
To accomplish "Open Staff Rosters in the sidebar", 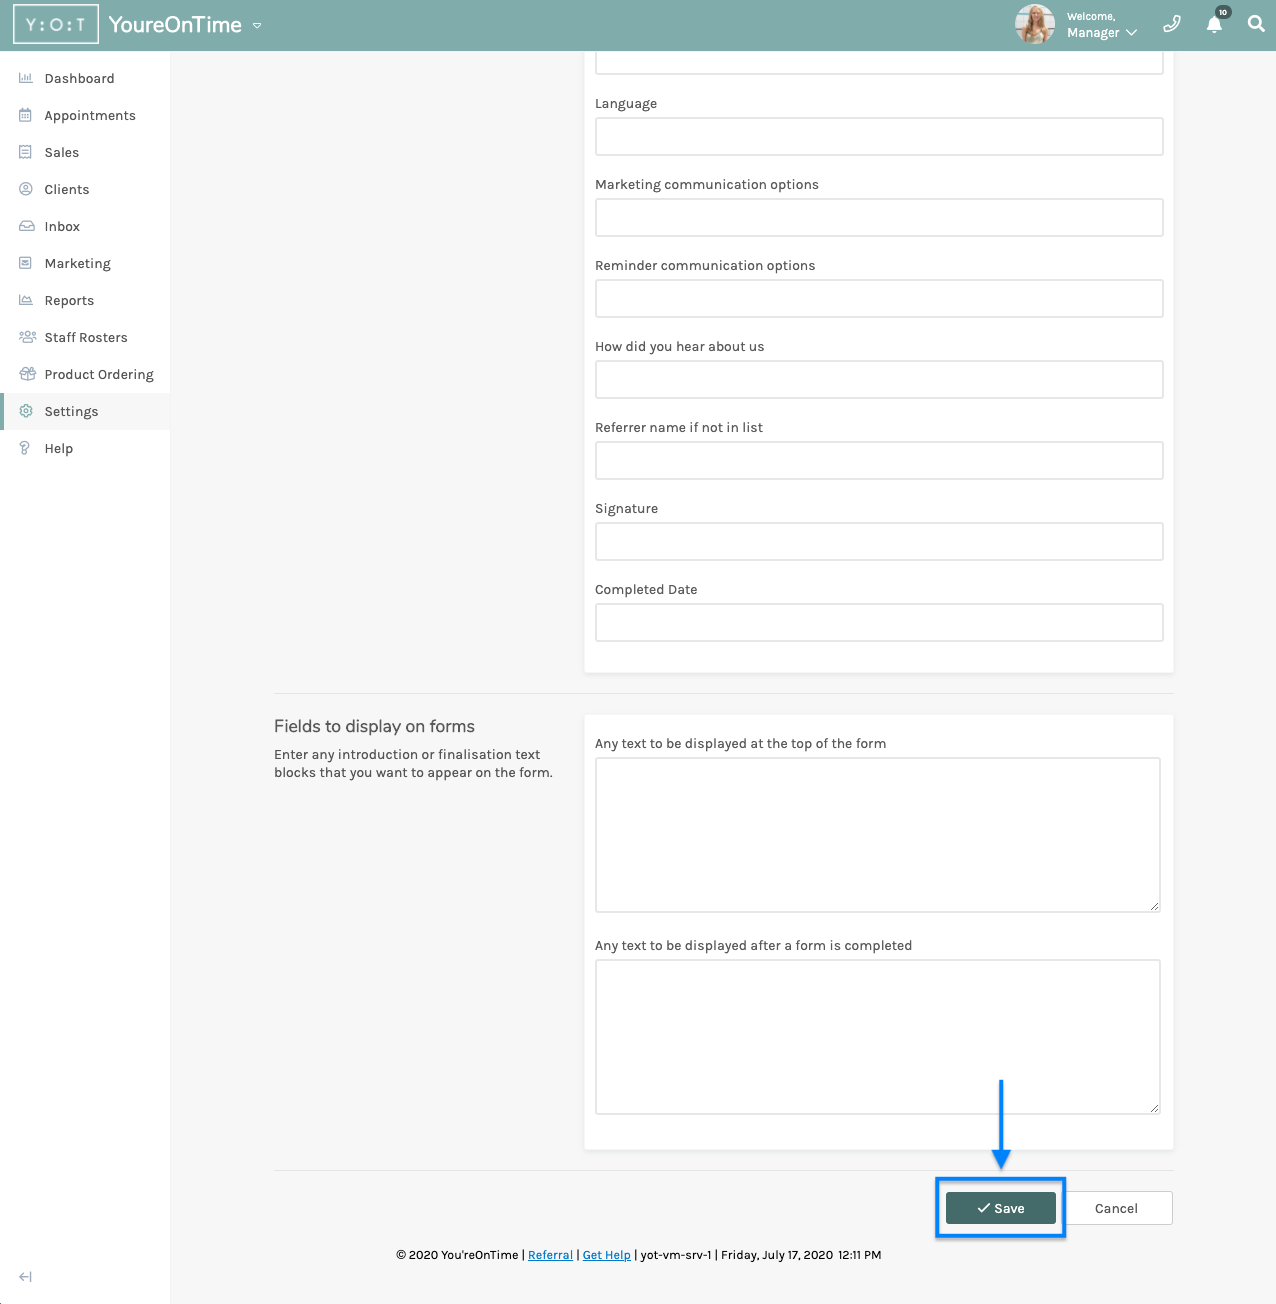I will 86,337.
